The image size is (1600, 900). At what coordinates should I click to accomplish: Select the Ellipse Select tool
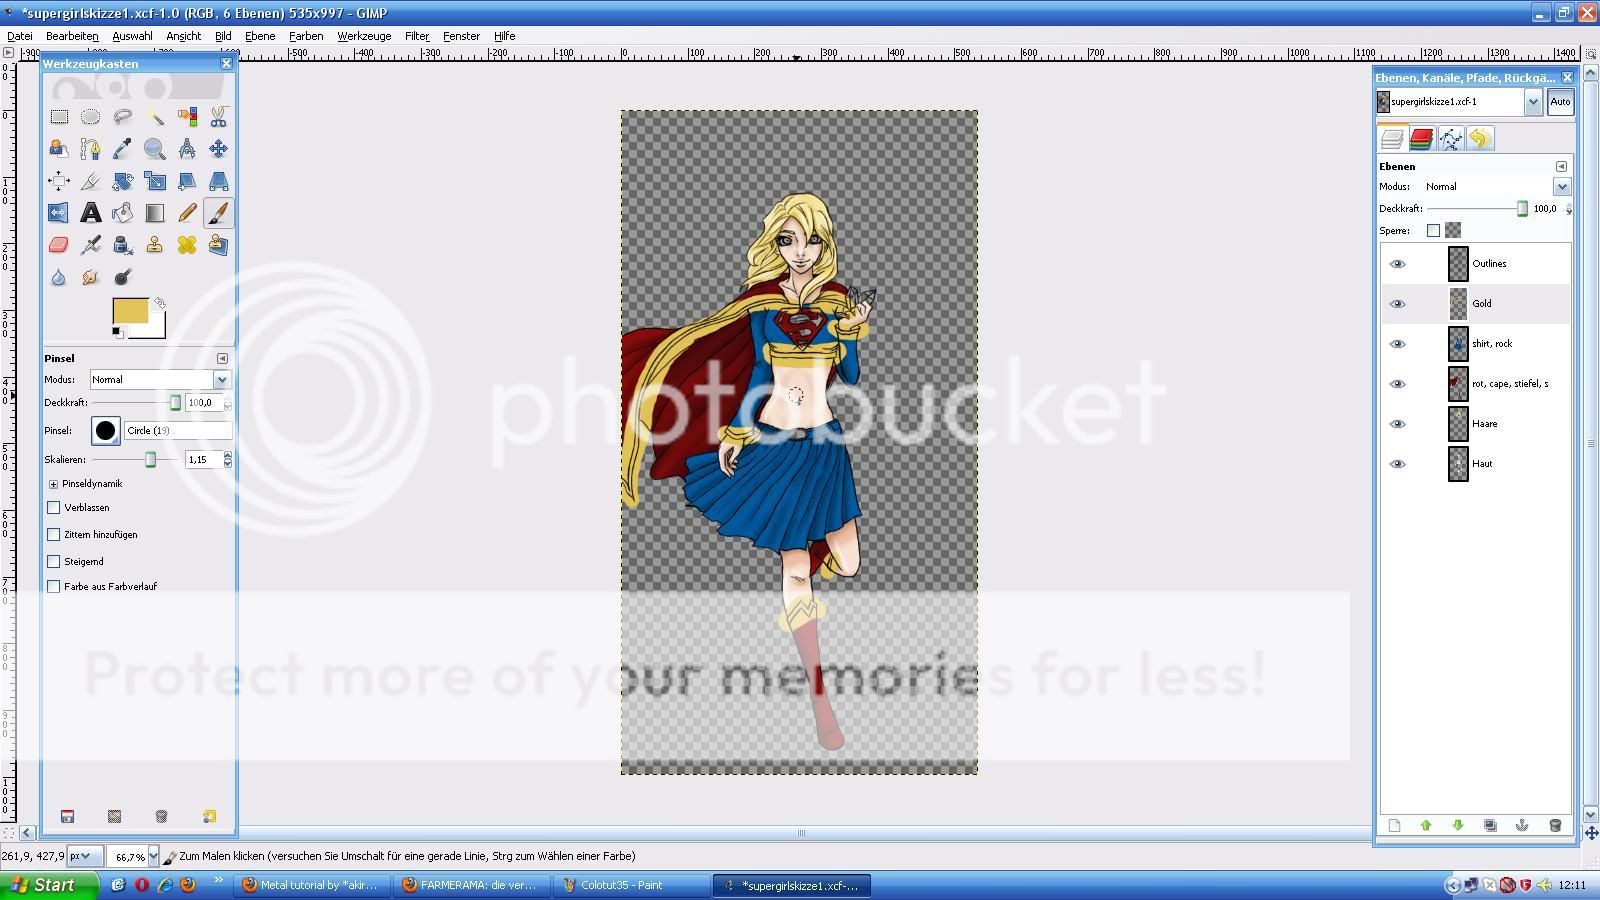(91, 117)
